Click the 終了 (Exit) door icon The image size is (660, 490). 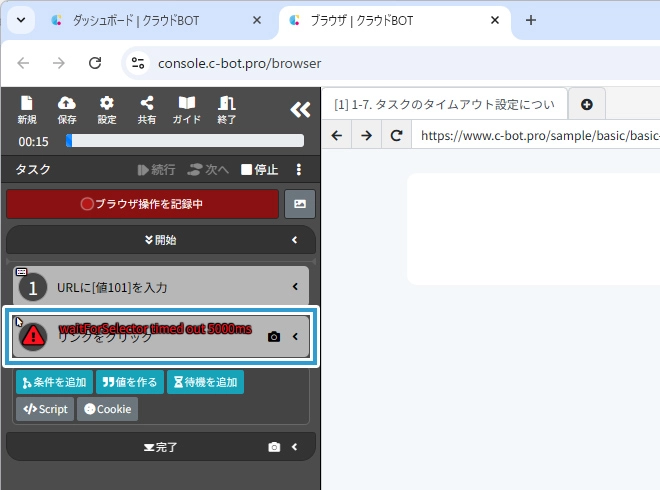(227, 109)
